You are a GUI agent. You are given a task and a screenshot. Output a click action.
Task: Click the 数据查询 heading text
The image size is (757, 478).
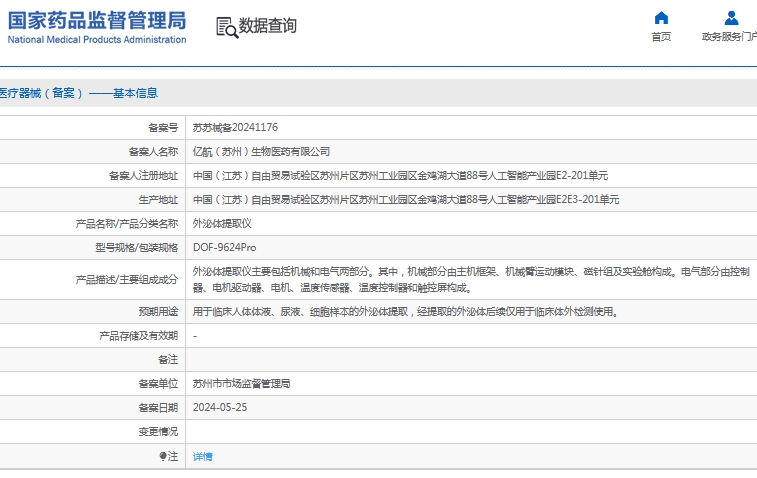point(267,26)
